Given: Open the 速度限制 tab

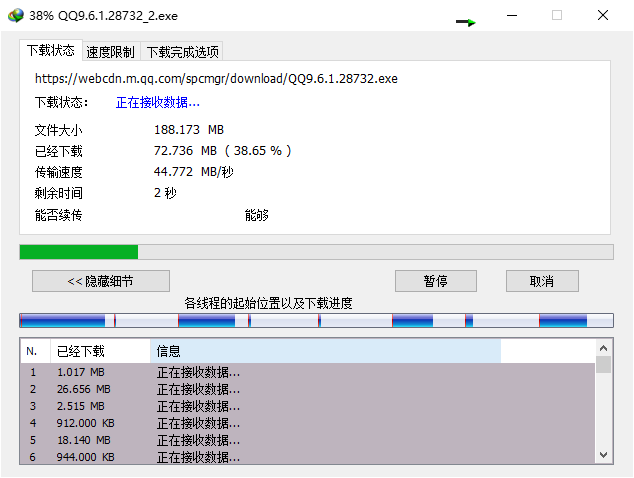Looking at the screenshot, I should [x=111, y=52].
